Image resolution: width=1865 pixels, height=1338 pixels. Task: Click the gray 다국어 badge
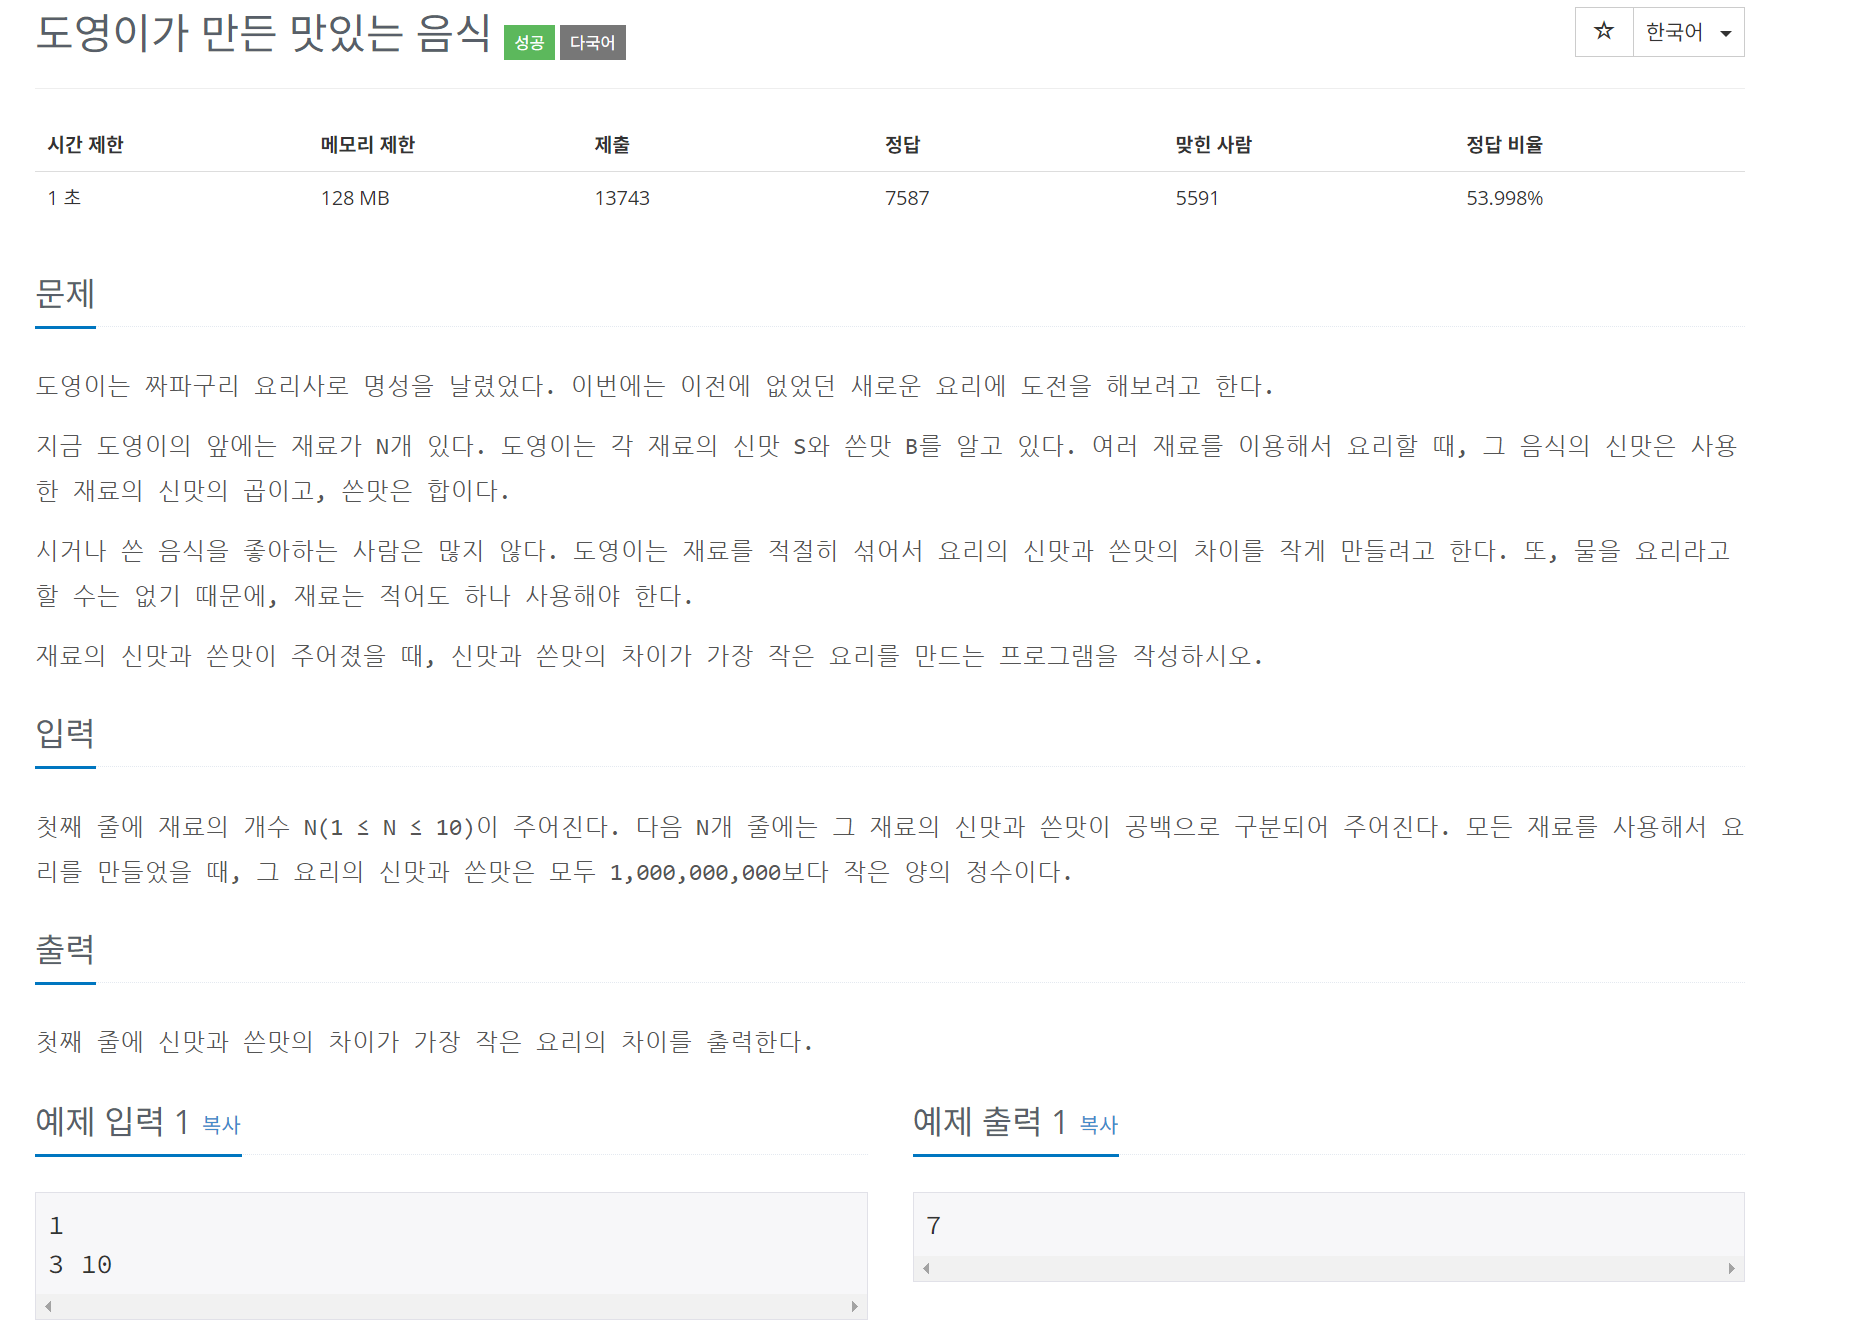pyautogui.click(x=592, y=42)
